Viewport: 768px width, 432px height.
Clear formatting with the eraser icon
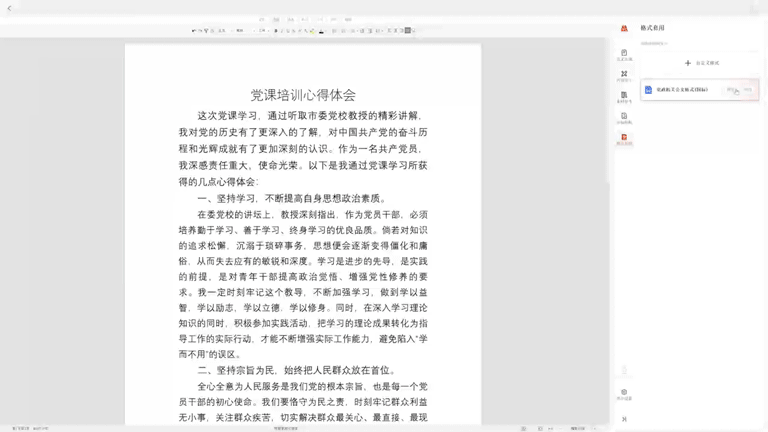point(213,30)
